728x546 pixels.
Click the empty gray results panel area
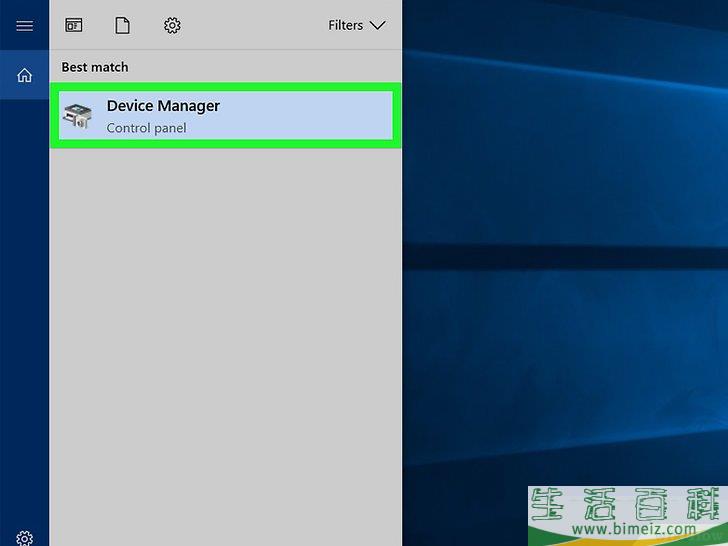click(225, 330)
